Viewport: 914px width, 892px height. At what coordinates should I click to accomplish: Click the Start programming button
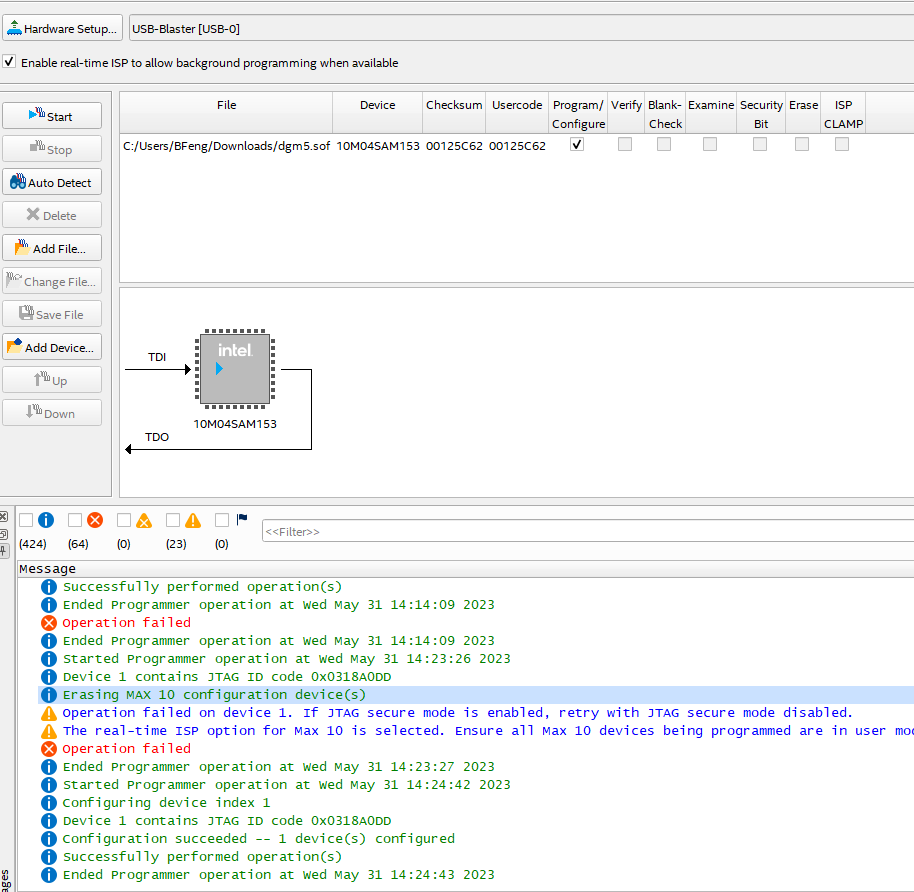(x=52, y=116)
